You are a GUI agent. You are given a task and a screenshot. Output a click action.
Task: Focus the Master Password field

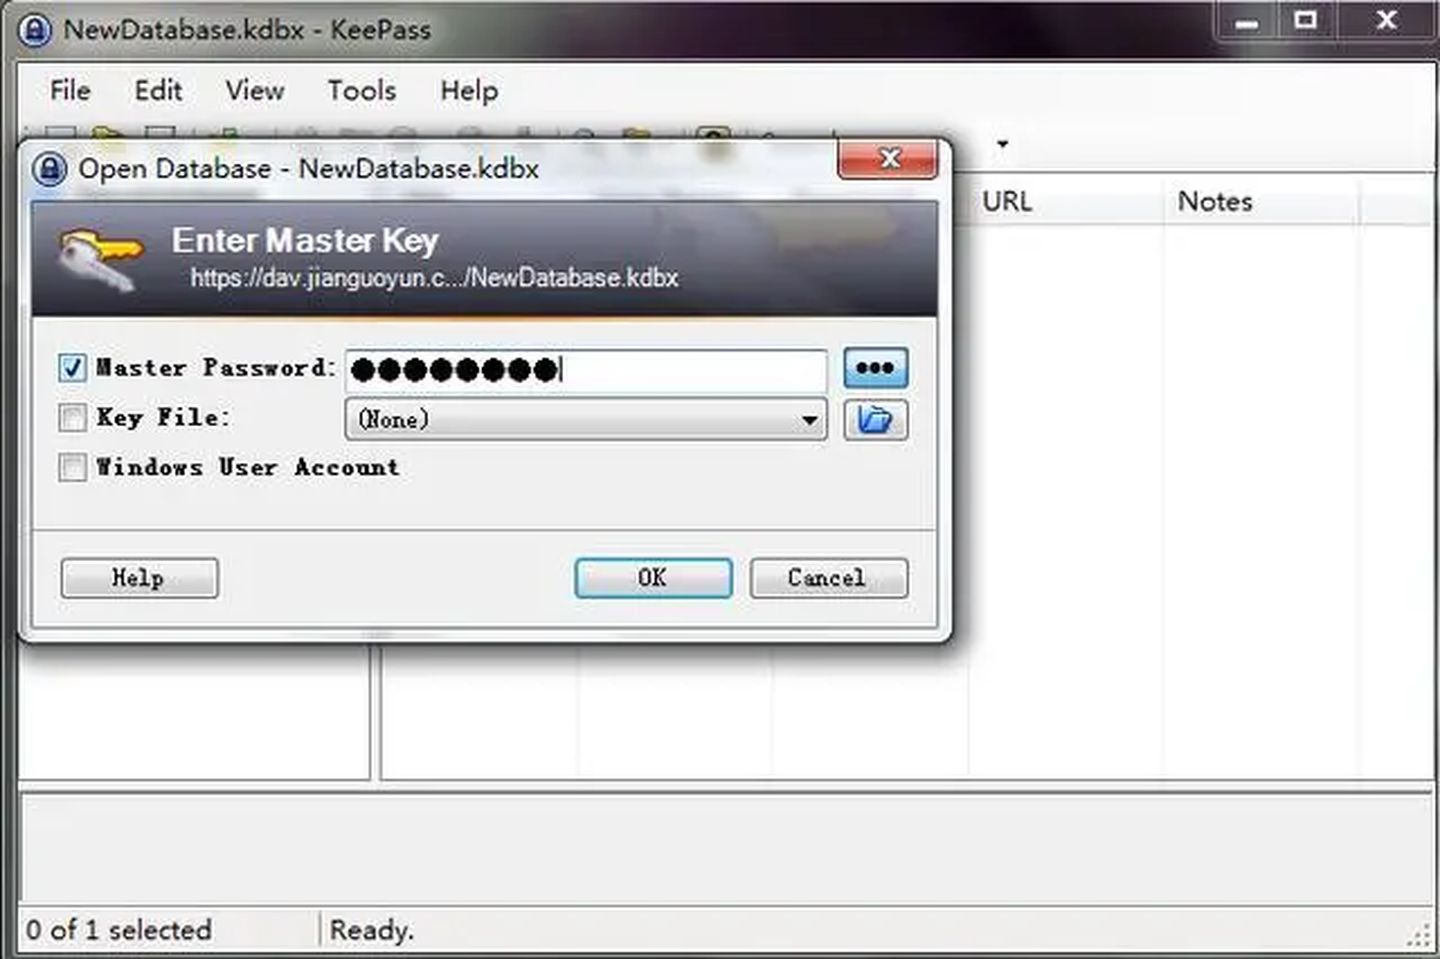pos(586,370)
